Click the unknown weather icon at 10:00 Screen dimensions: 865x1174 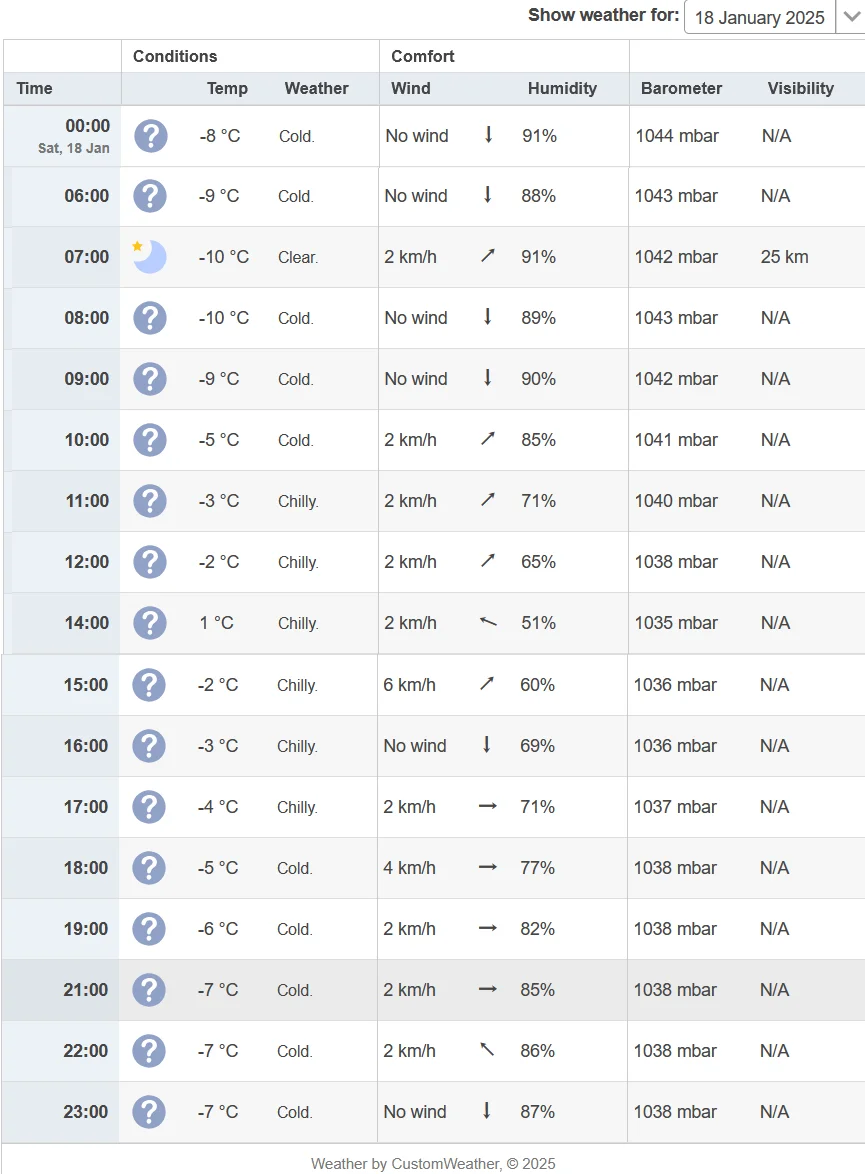(x=150, y=440)
